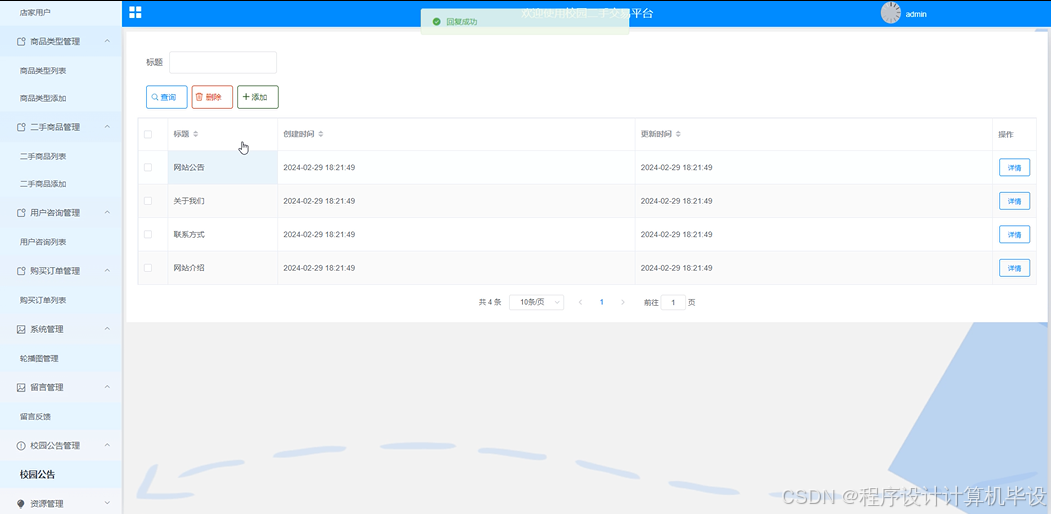Click the grid menu icon in header
1051x514 pixels.
135,13
